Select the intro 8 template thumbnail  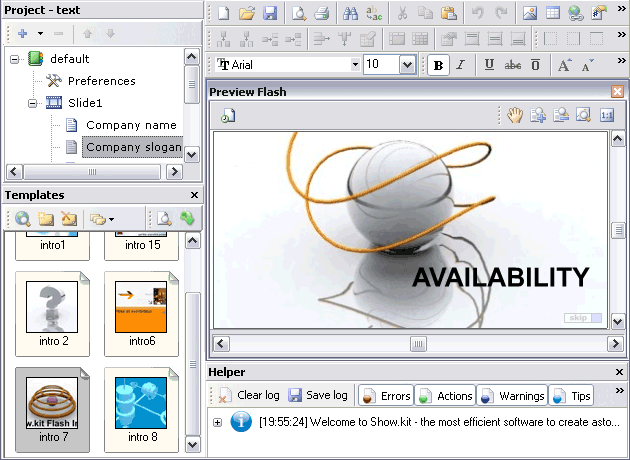pyautogui.click(x=141, y=410)
